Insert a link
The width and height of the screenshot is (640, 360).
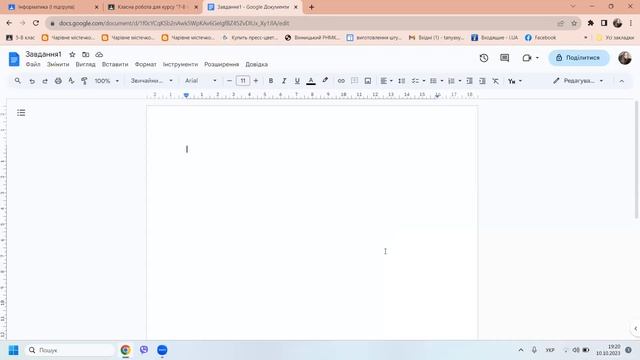(341, 81)
